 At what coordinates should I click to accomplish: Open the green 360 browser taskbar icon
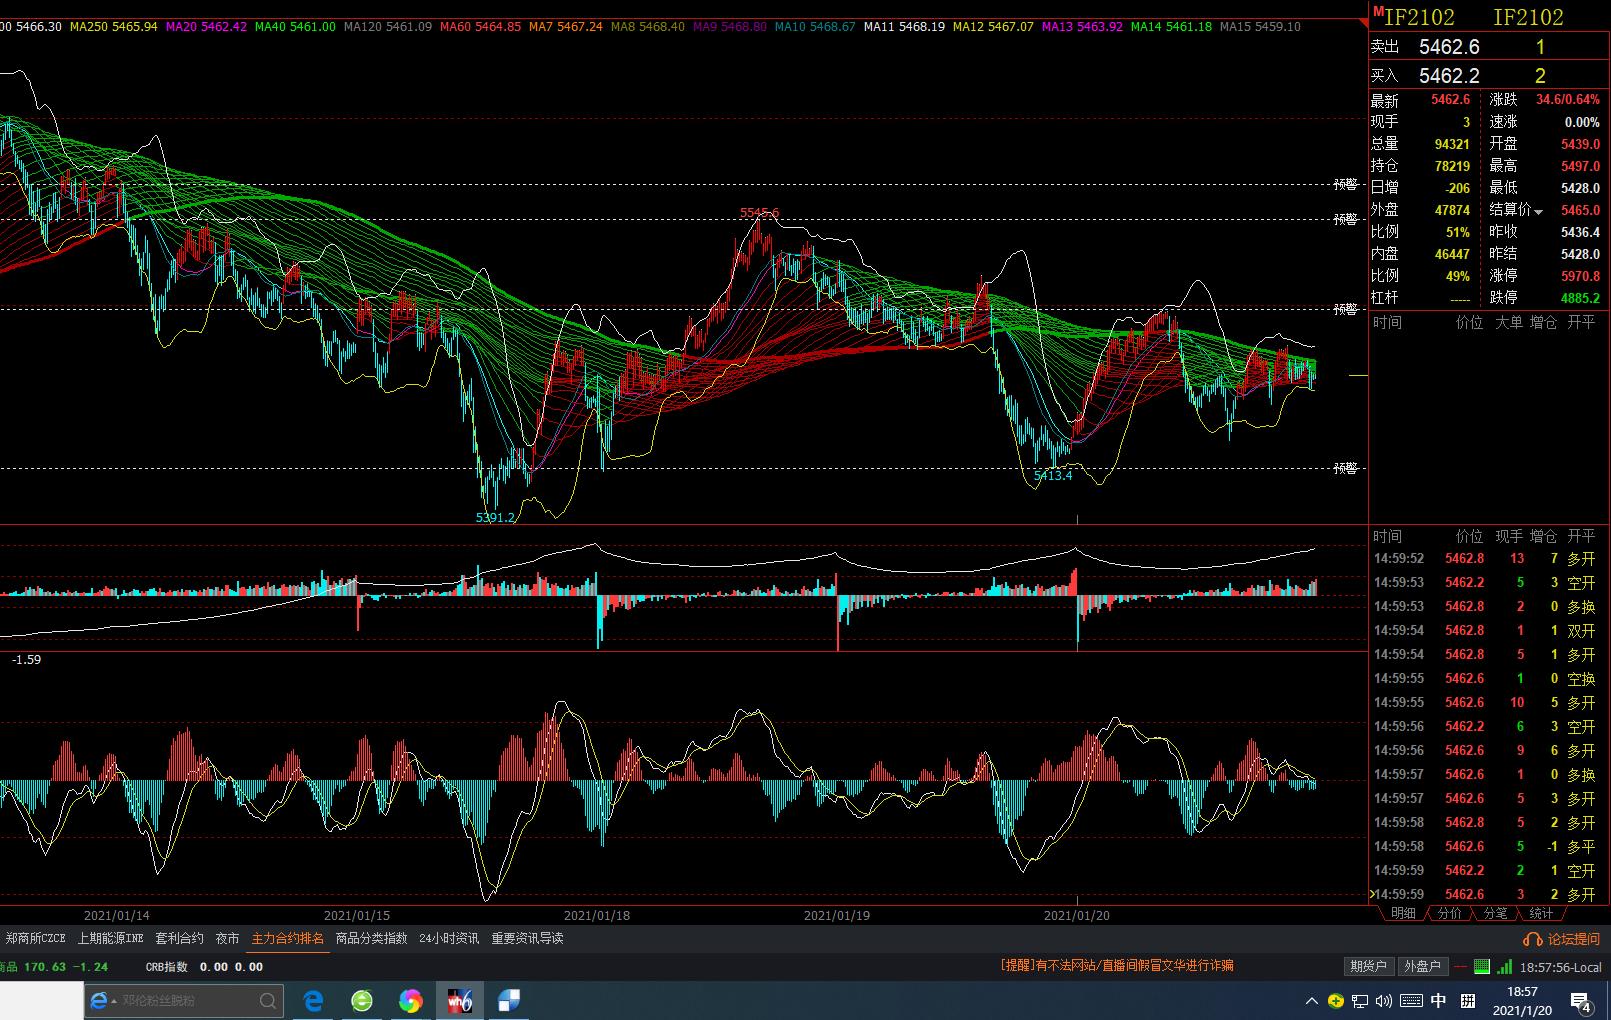click(x=362, y=1000)
